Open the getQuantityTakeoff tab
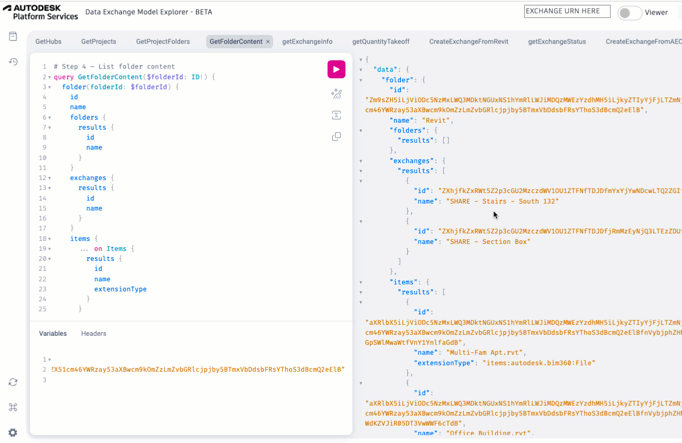The image size is (682, 443). point(381,42)
